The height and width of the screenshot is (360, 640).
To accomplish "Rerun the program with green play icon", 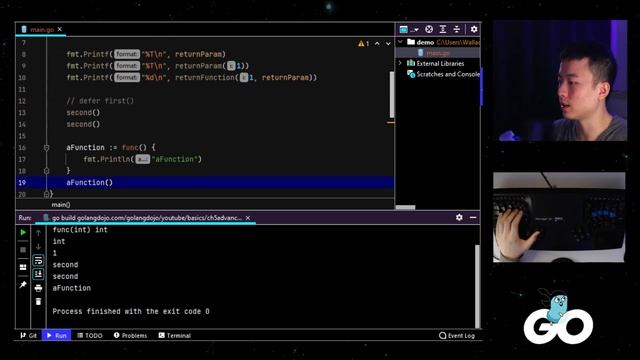I will pyautogui.click(x=23, y=232).
